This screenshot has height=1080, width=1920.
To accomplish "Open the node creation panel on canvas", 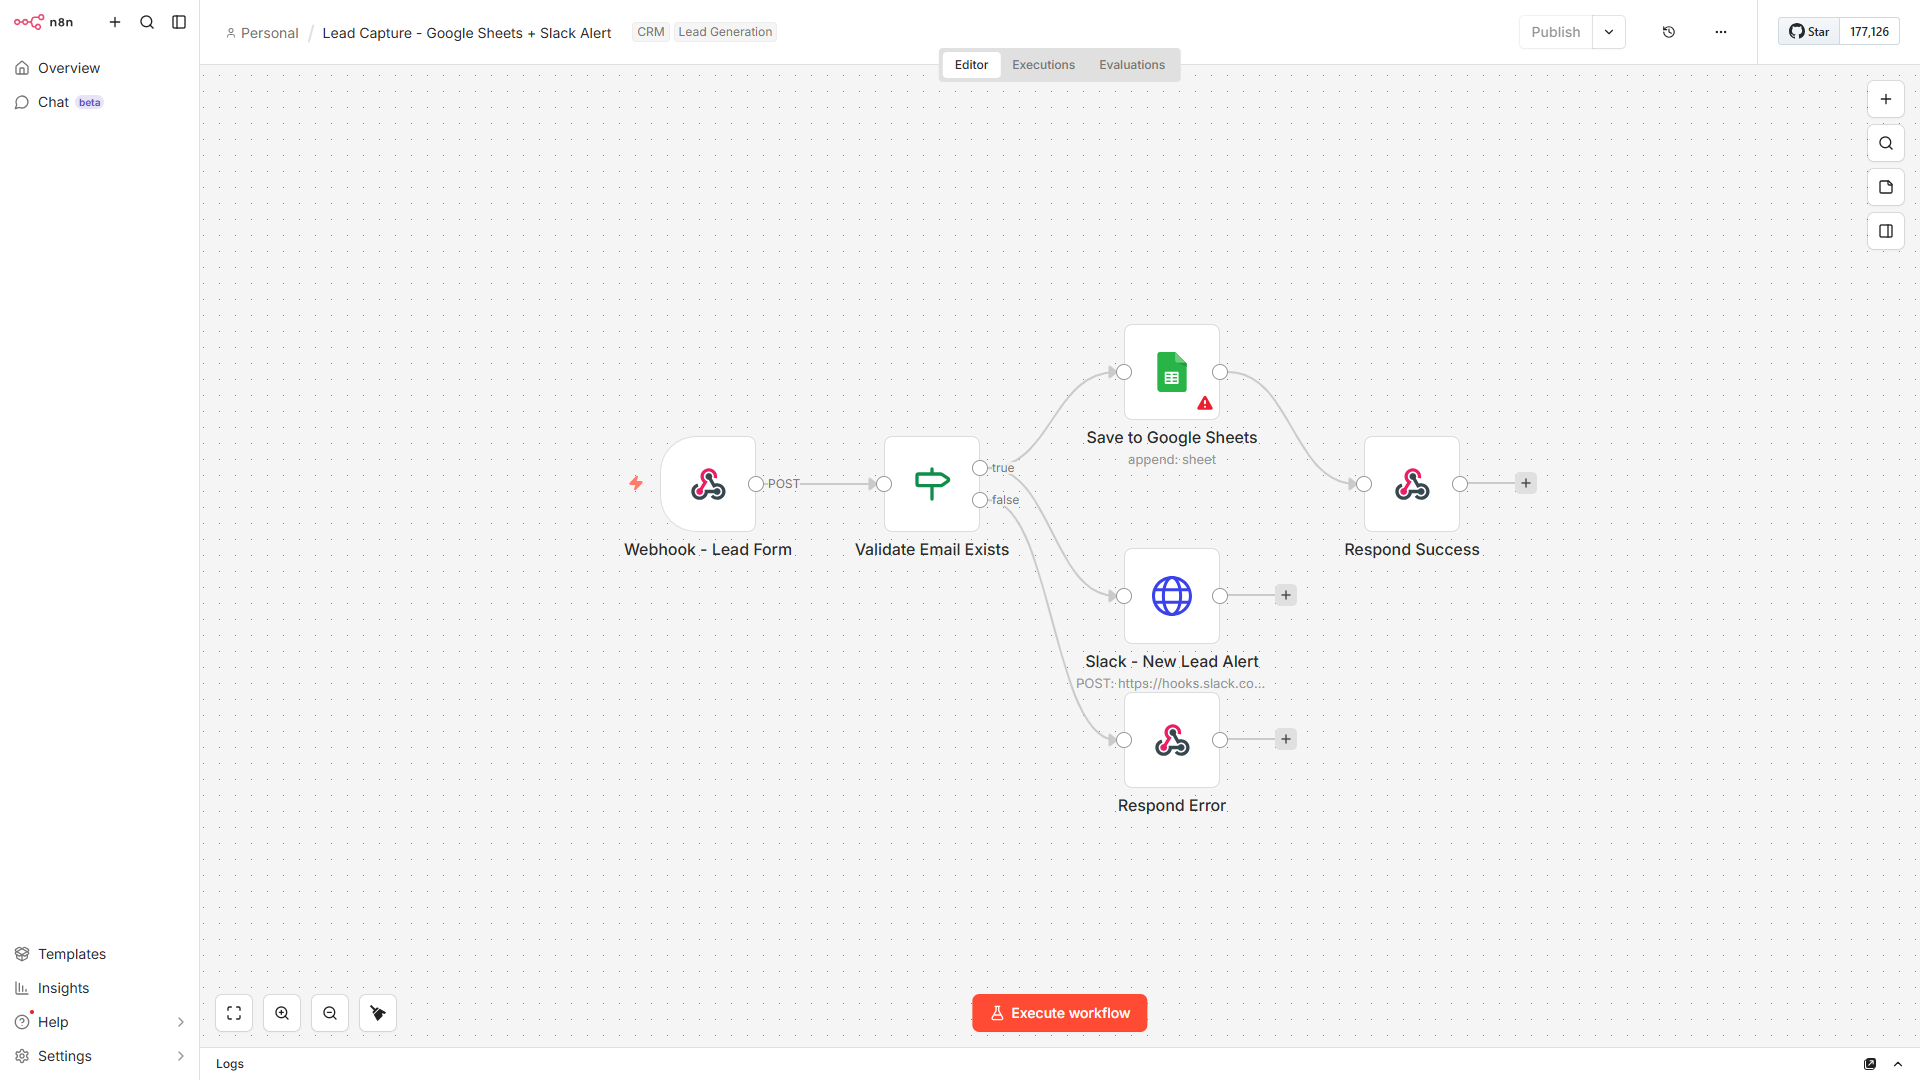I will click(x=1886, y=98).
